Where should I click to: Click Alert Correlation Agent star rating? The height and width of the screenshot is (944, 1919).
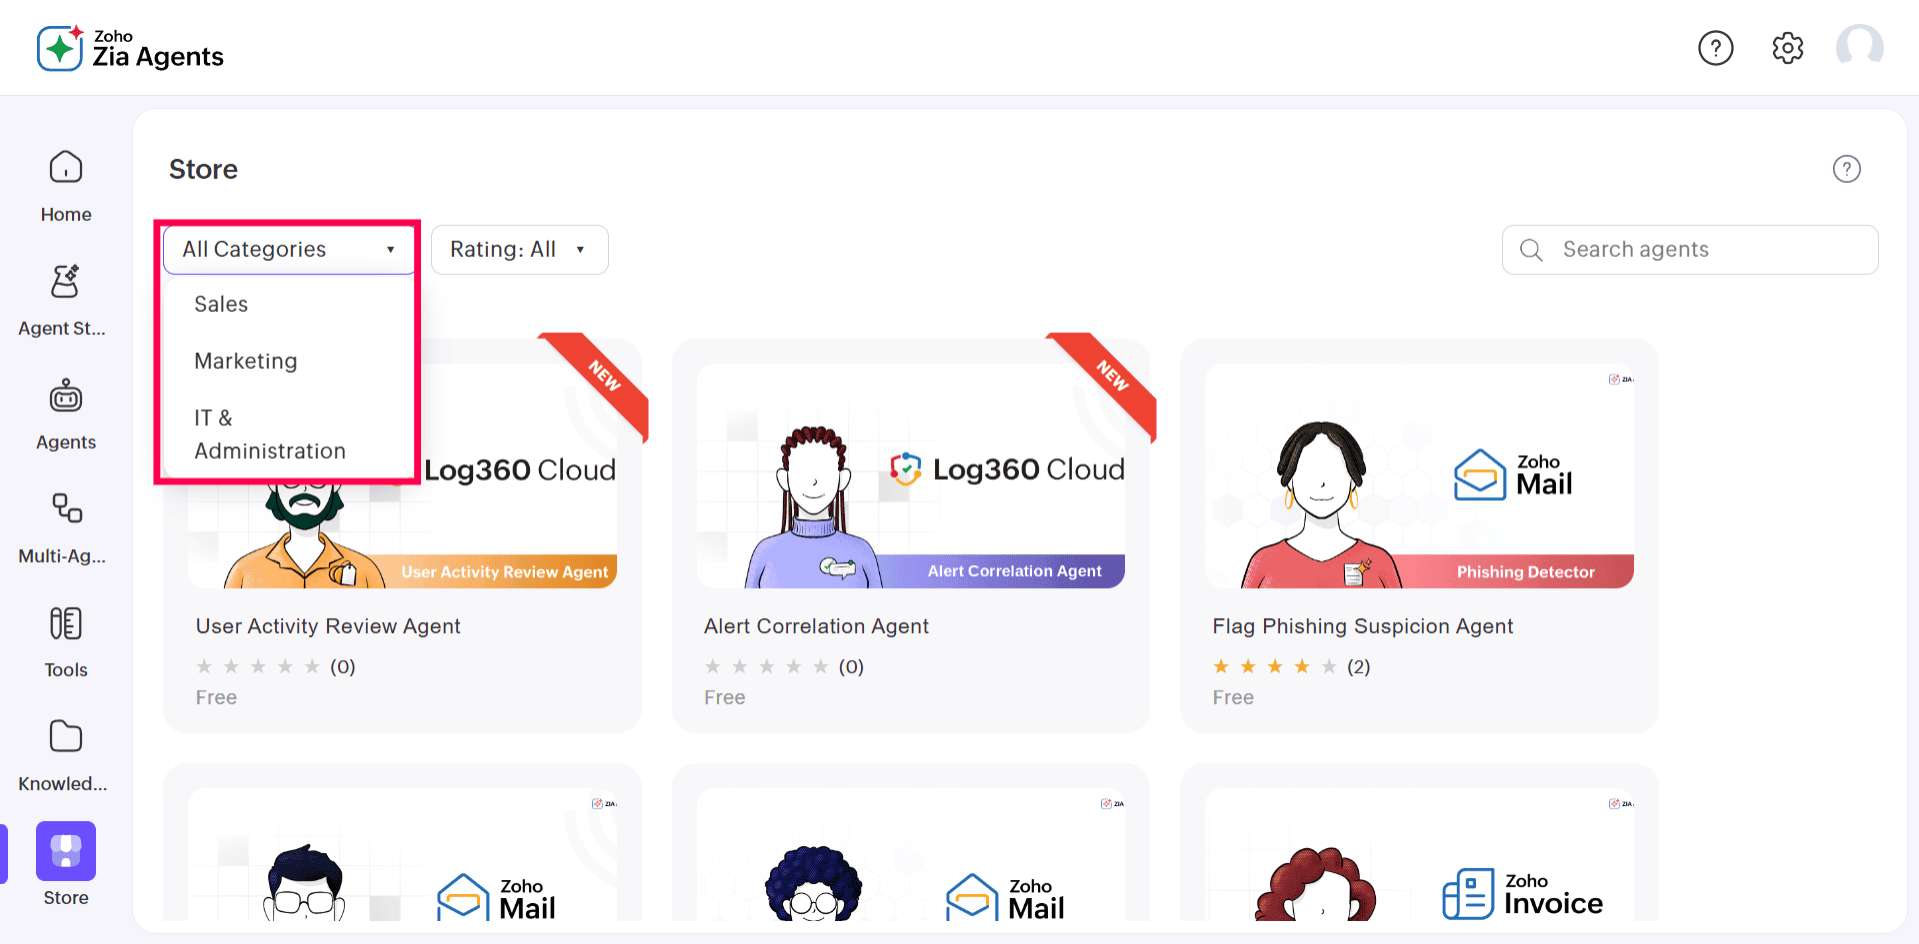point(766,667)
